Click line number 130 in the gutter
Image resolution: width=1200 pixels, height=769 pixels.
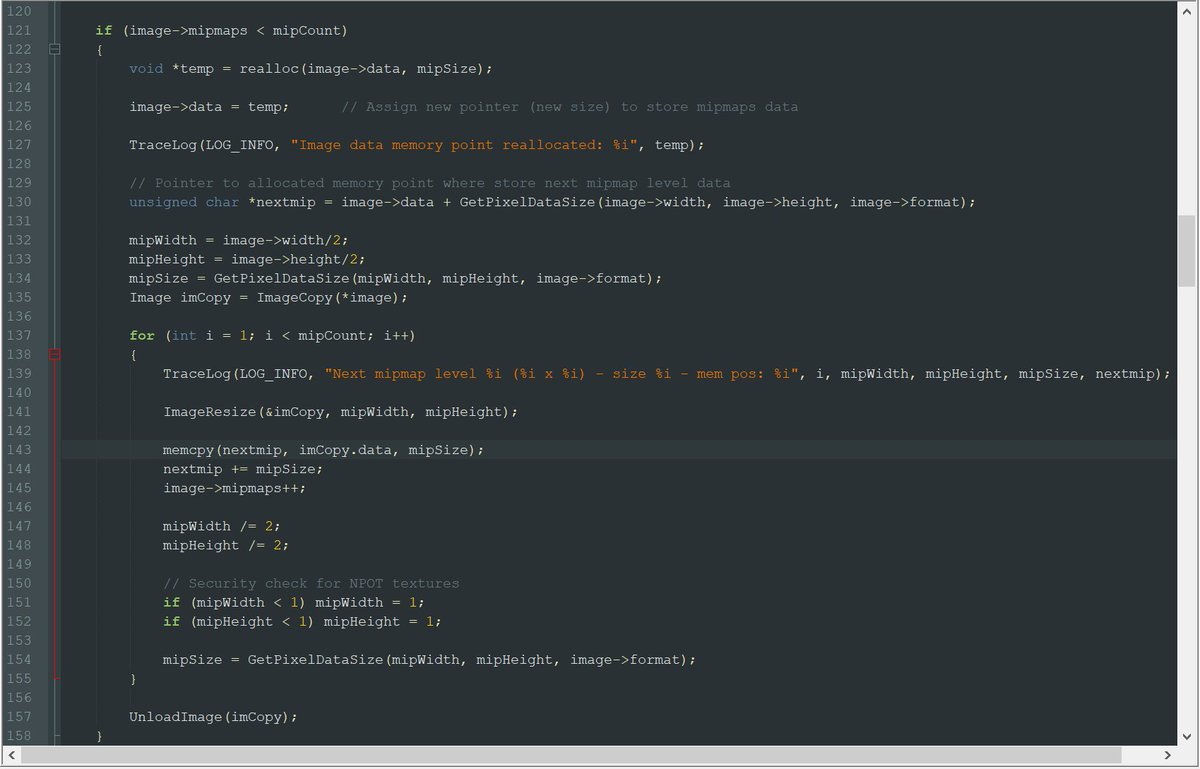pos(19,202)
